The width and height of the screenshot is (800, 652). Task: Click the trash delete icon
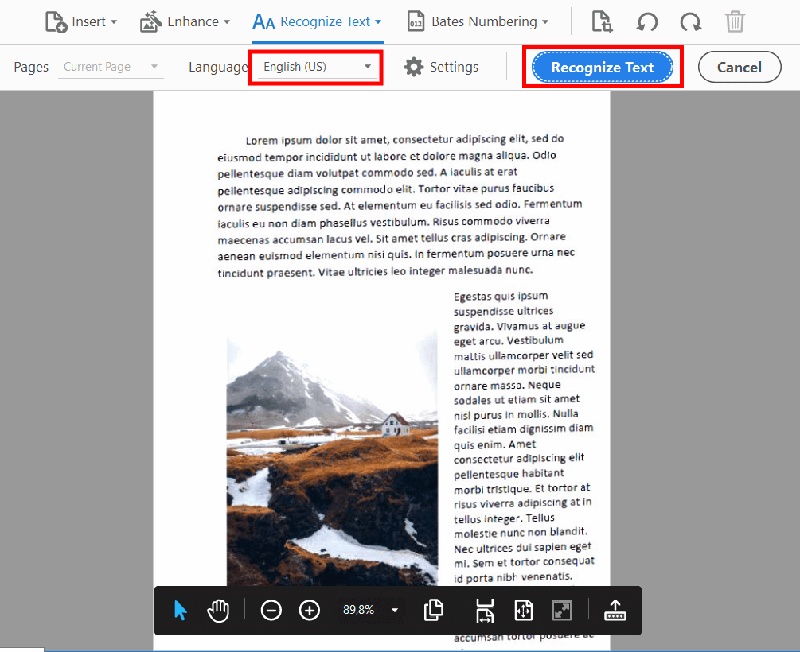pyautogui.click(x=735, y=21)
